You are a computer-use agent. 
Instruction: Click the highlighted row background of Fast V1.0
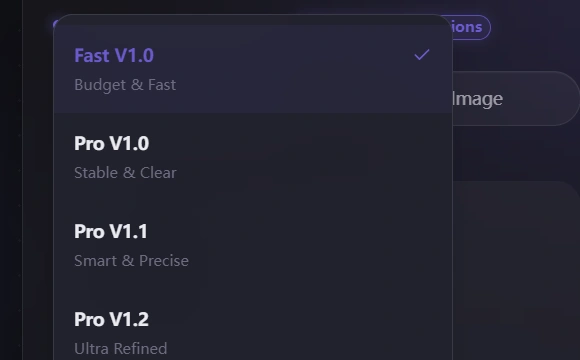point(281,70)
